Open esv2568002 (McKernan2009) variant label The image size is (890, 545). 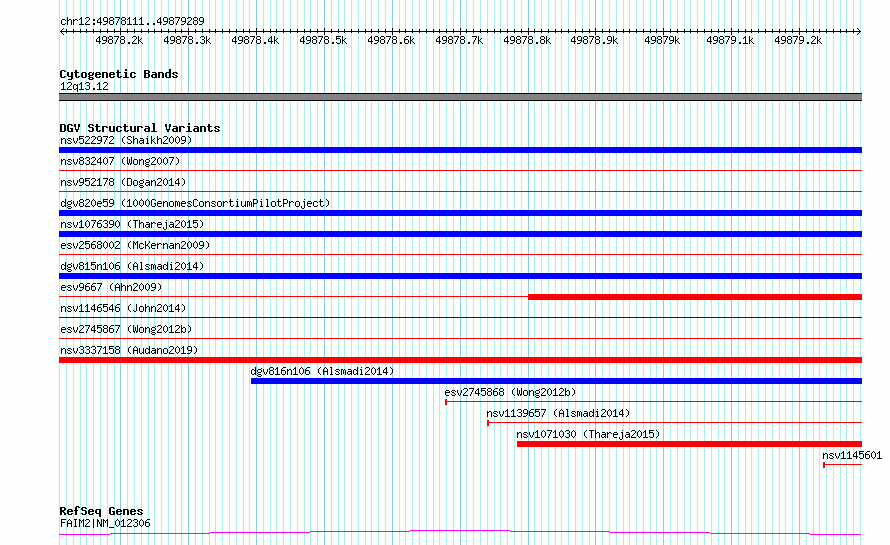coord(135,245)
